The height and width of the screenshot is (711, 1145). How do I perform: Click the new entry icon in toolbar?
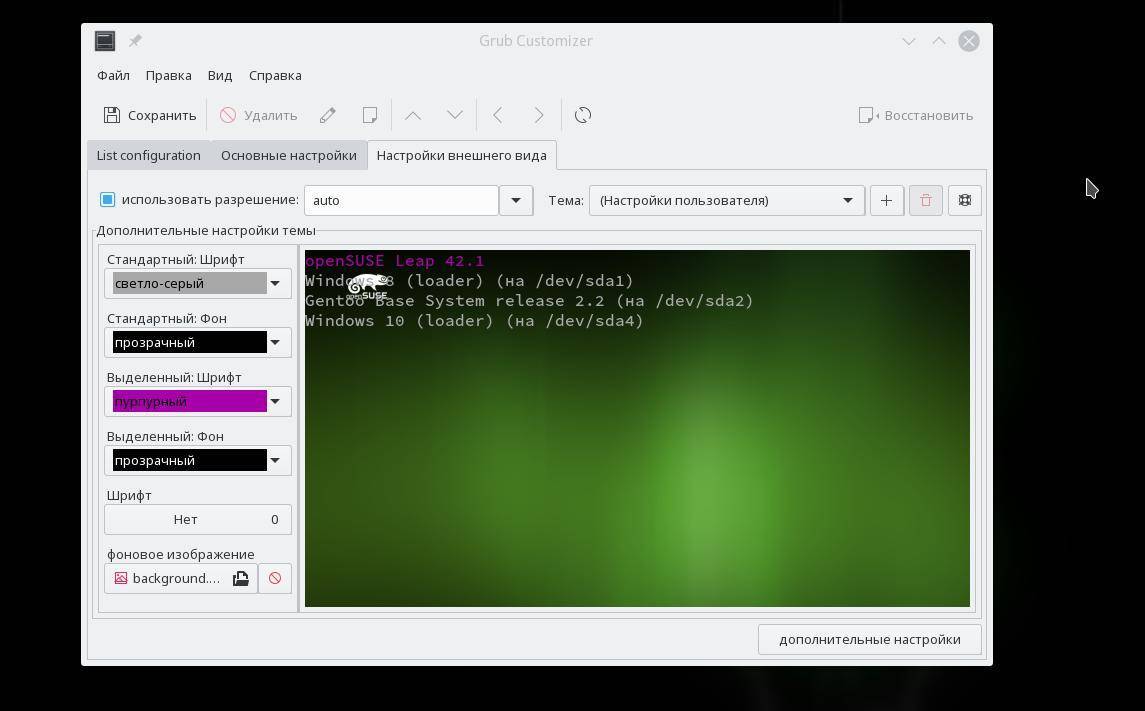(370, 115)
